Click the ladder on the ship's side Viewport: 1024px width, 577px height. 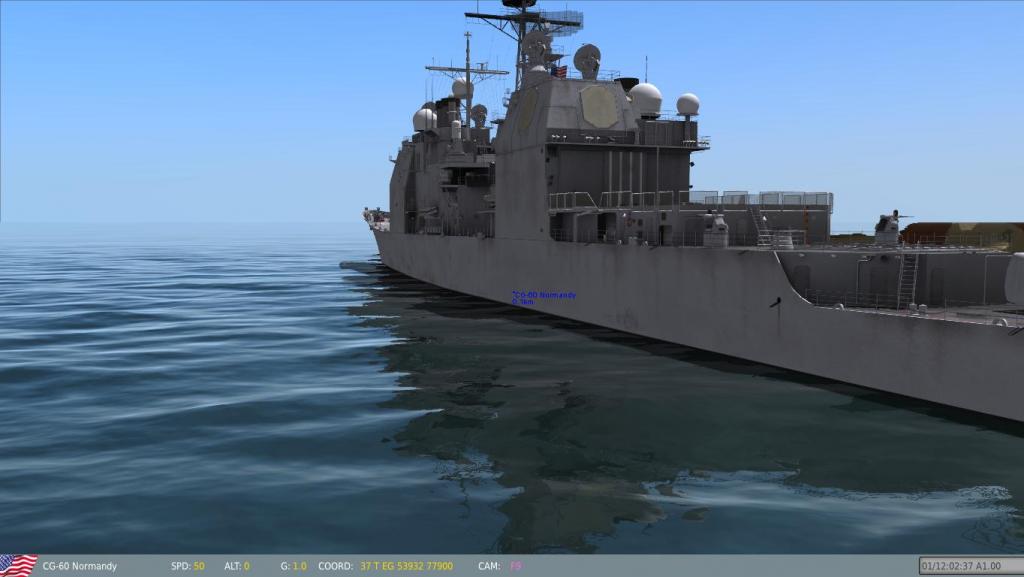coord(907,280)
